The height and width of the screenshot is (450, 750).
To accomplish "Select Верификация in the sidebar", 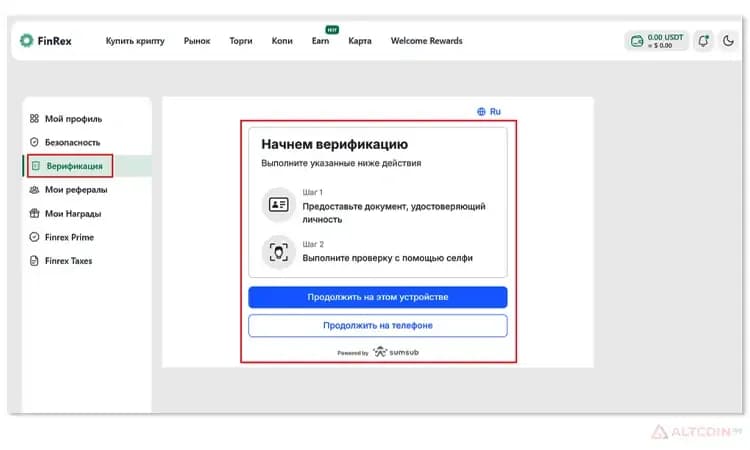I will tap(70, 166).
